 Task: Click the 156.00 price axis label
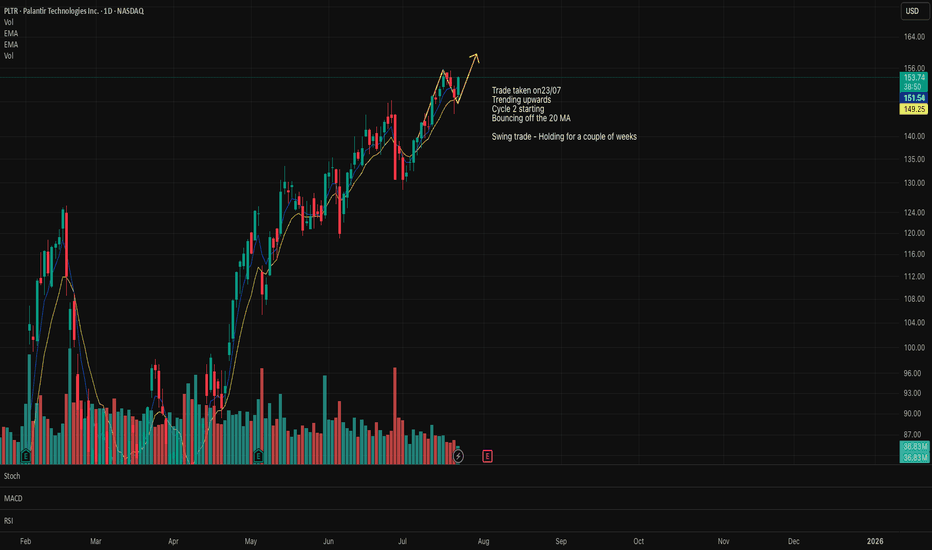914,68
